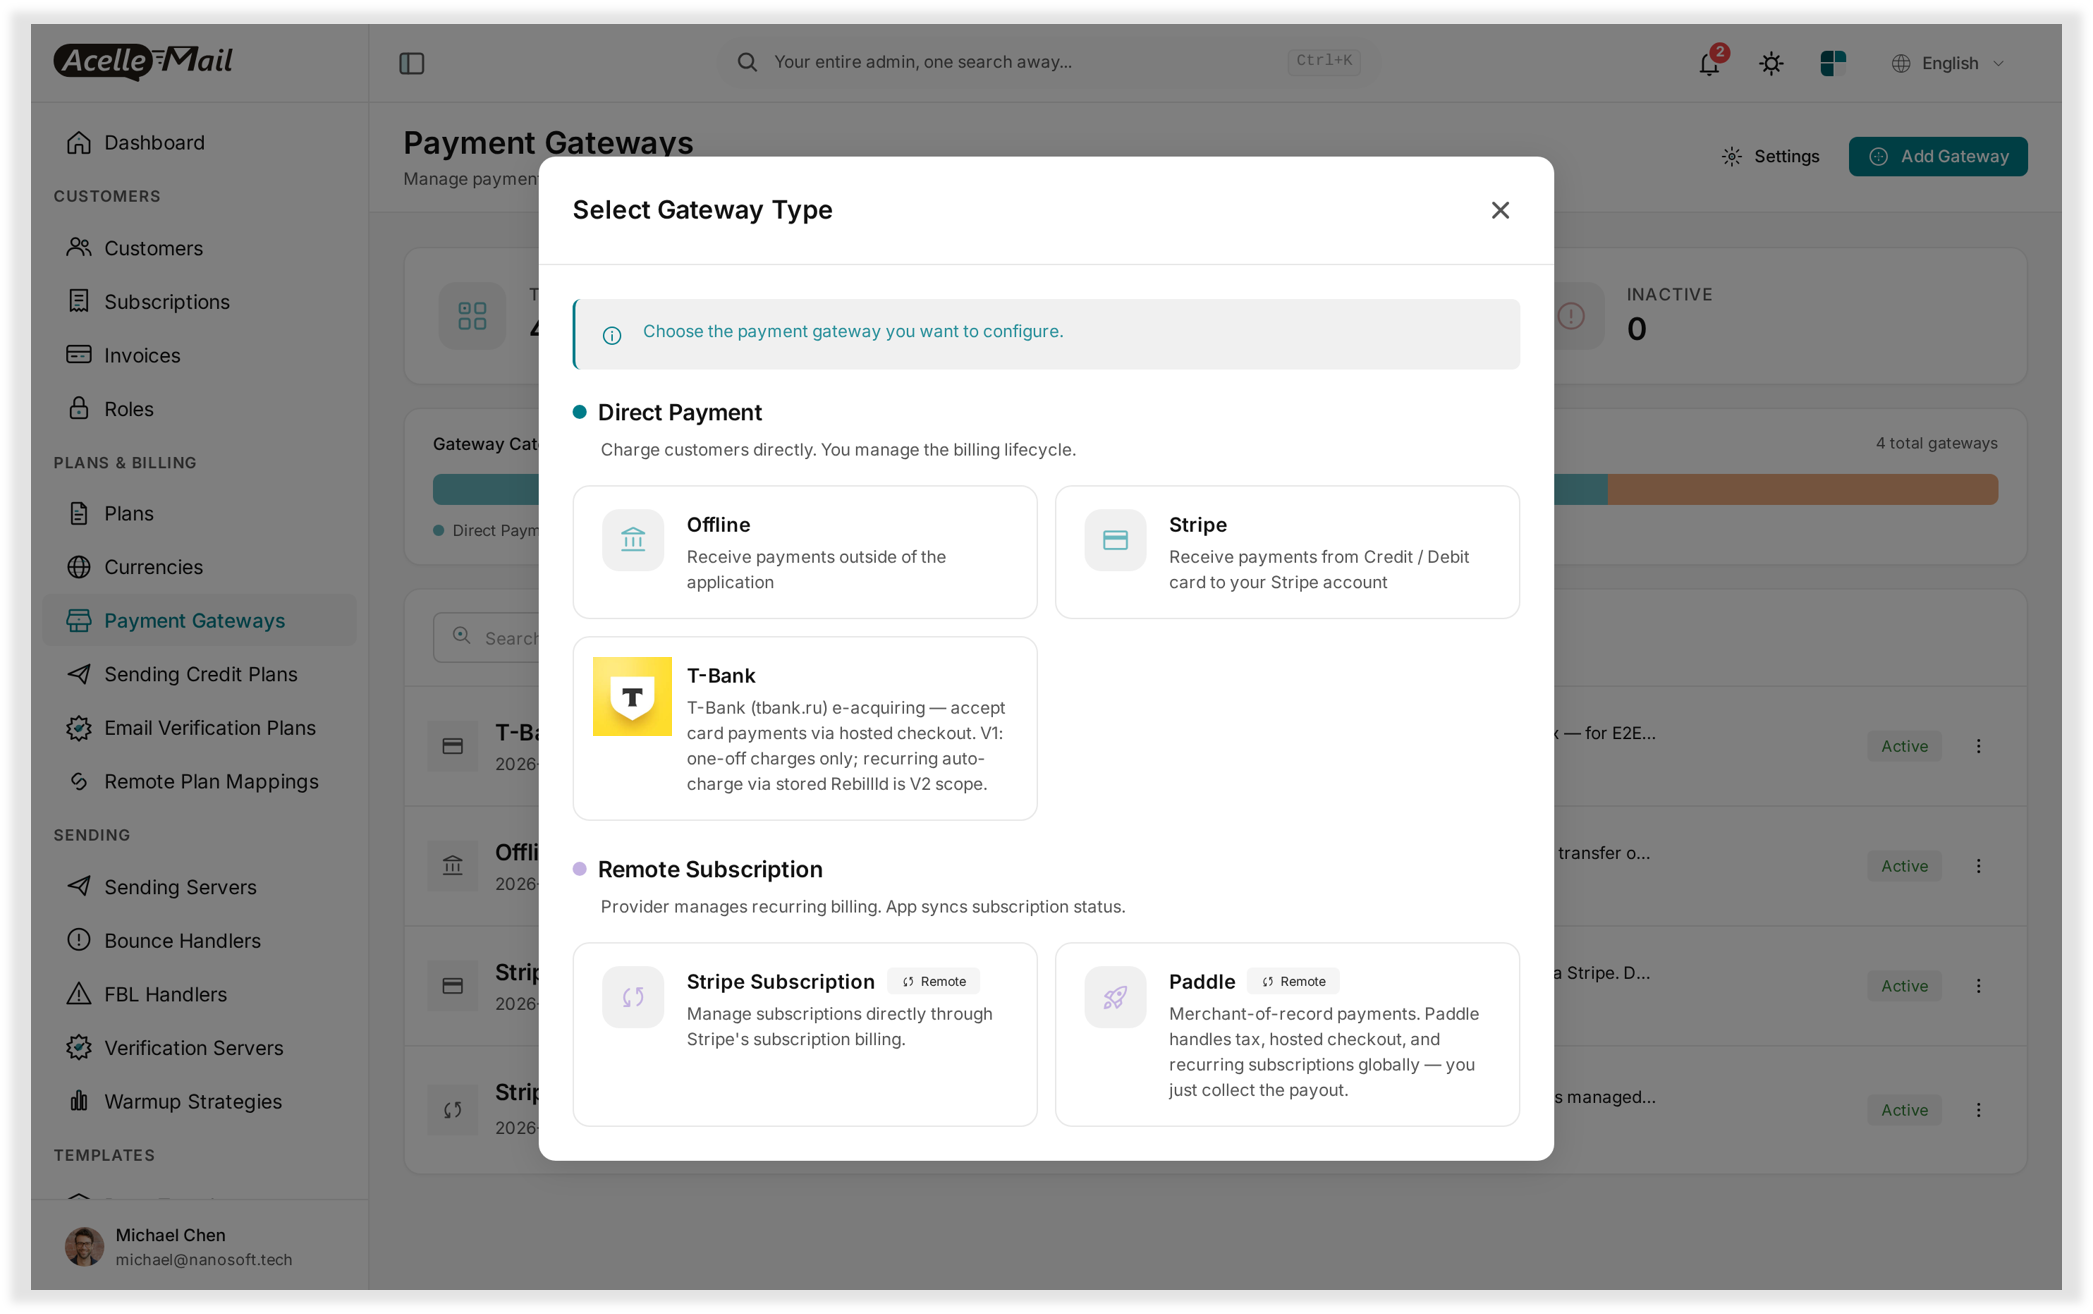Click Michael Chen's avatar photo
The height and width of the screenshot is (1314, 2093).
pyautogui.click(x=84, y=1247)
